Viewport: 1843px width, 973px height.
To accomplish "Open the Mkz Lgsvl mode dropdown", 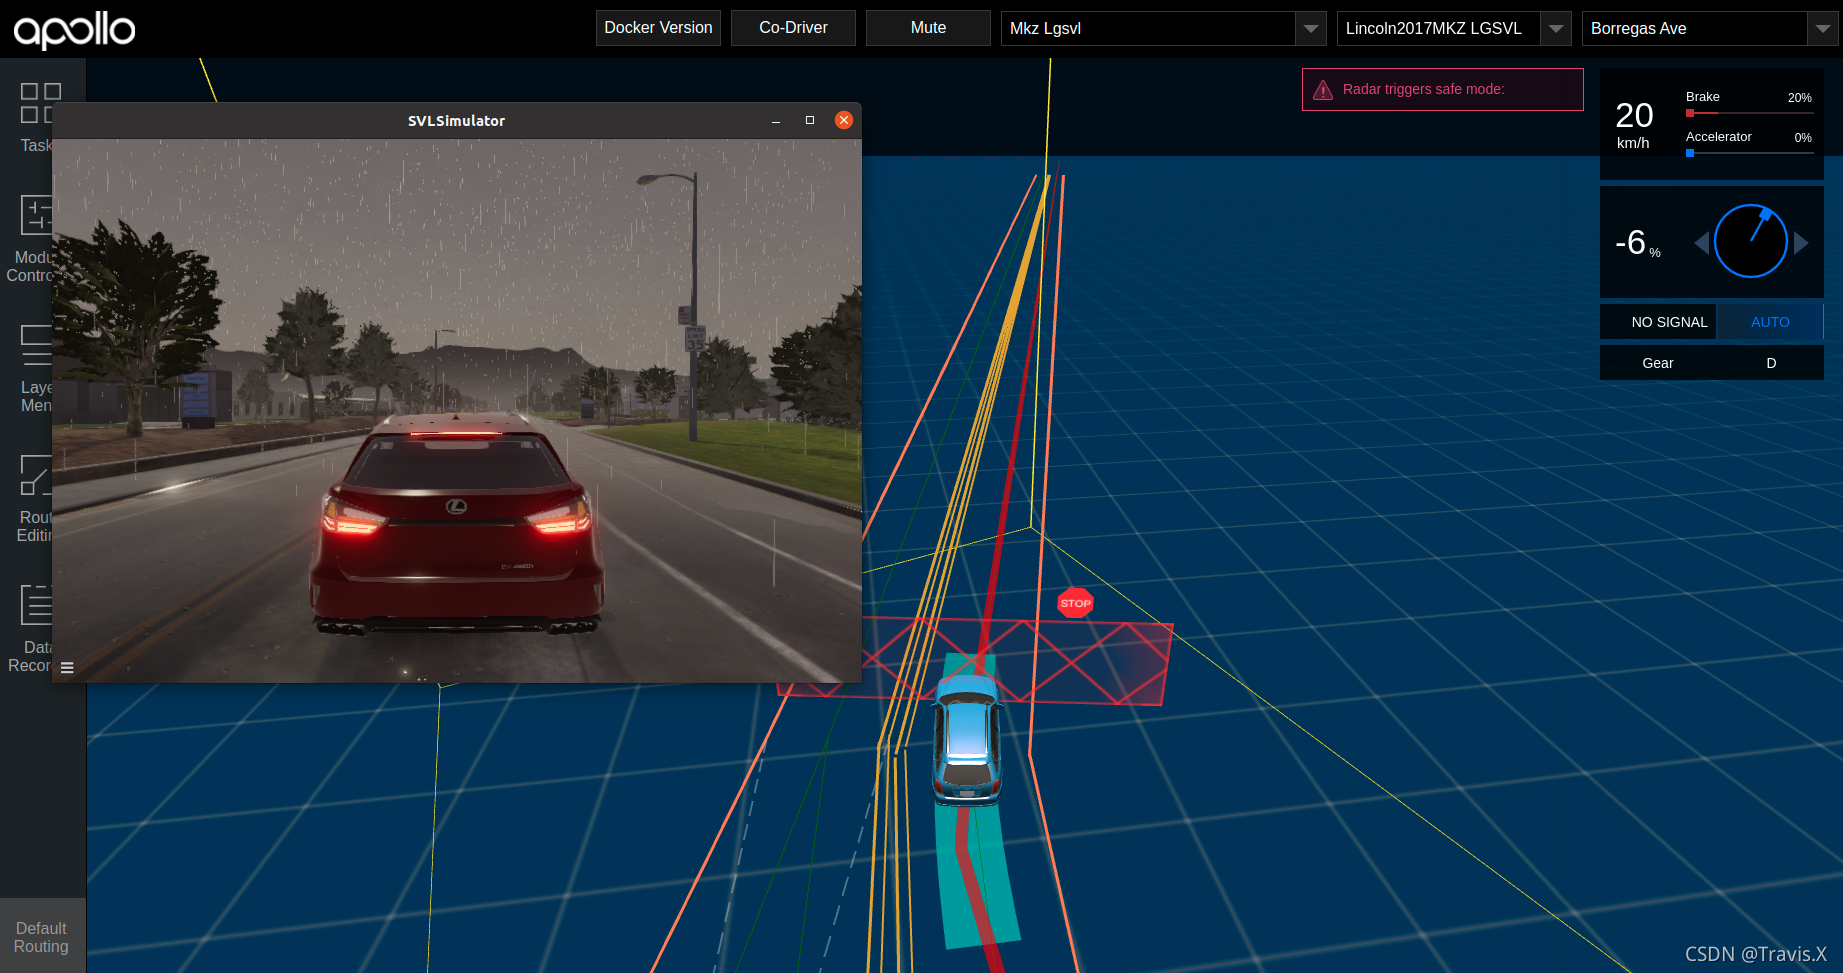I will (x=1163, y=28).
